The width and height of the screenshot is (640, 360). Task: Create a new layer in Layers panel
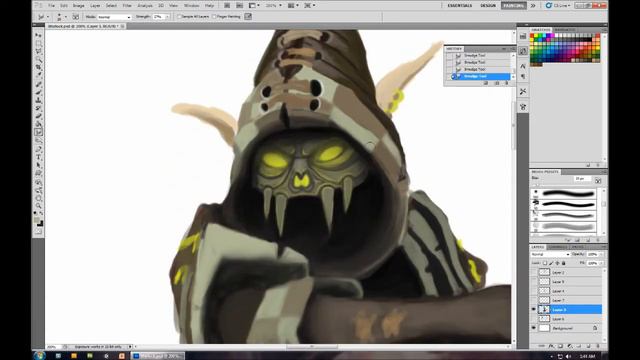[588, 346]
